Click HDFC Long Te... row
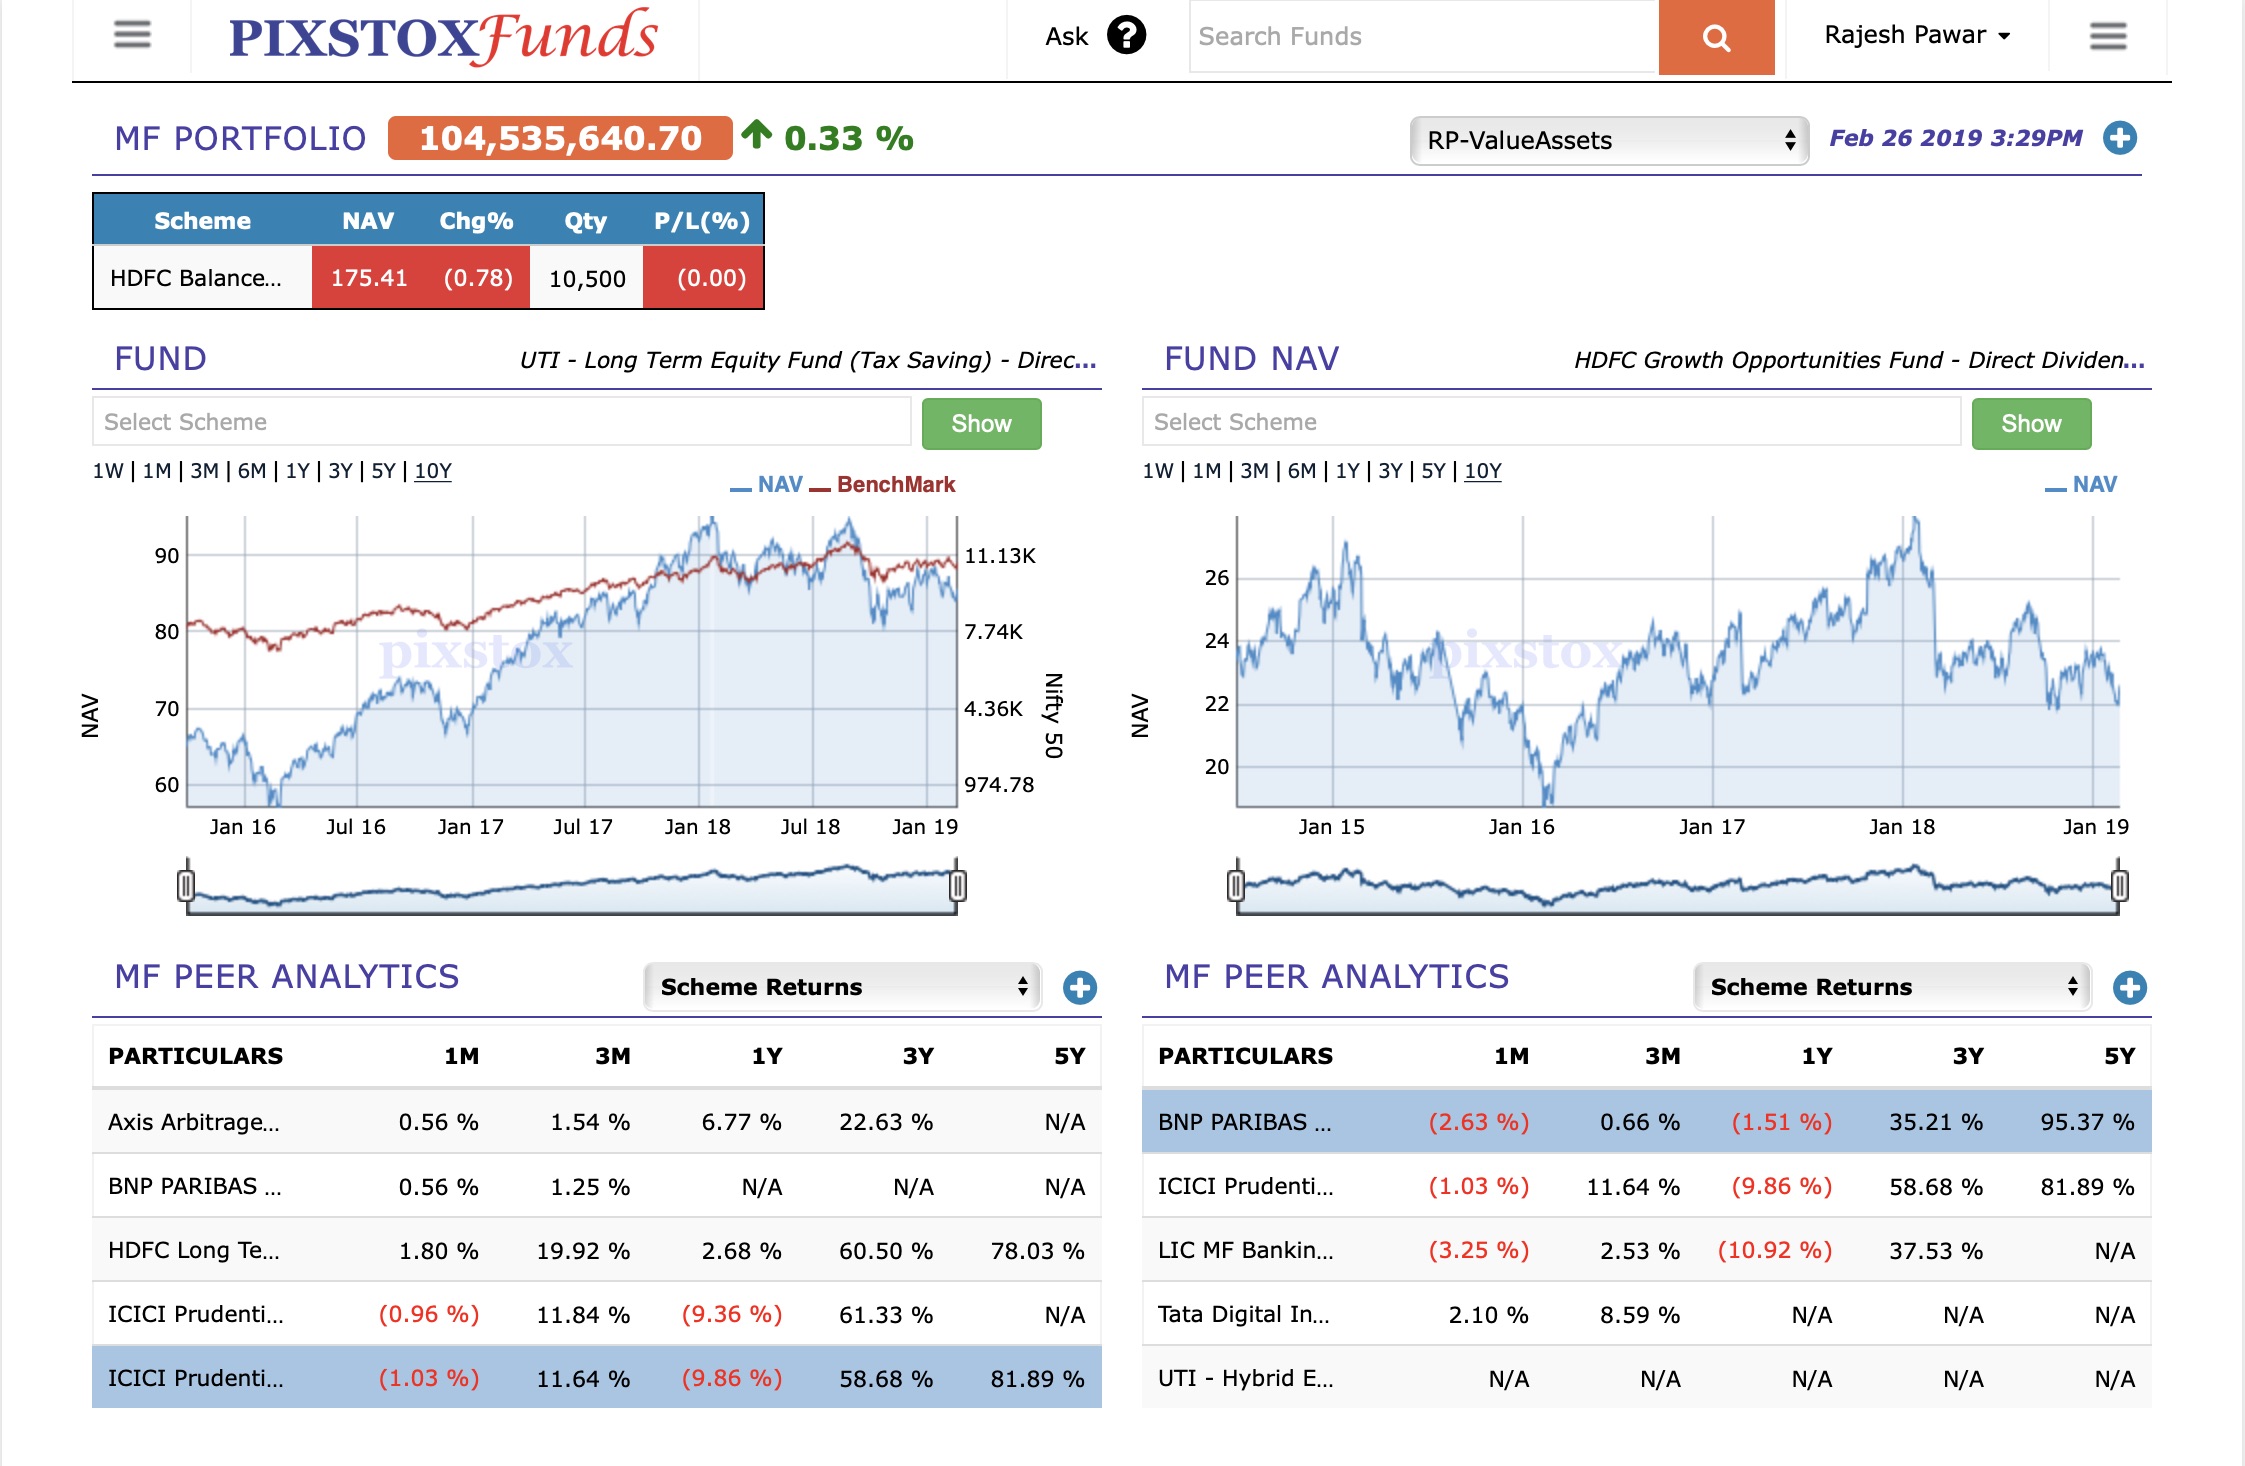Screen dimensions: 2245x1466 [x=597, y=1250]
